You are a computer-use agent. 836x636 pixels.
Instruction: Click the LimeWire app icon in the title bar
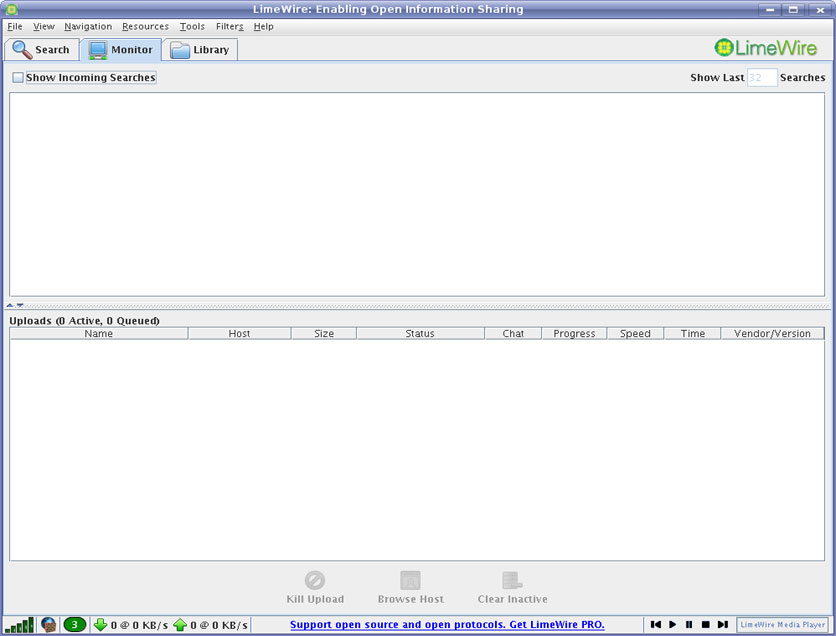click(11, 9)
